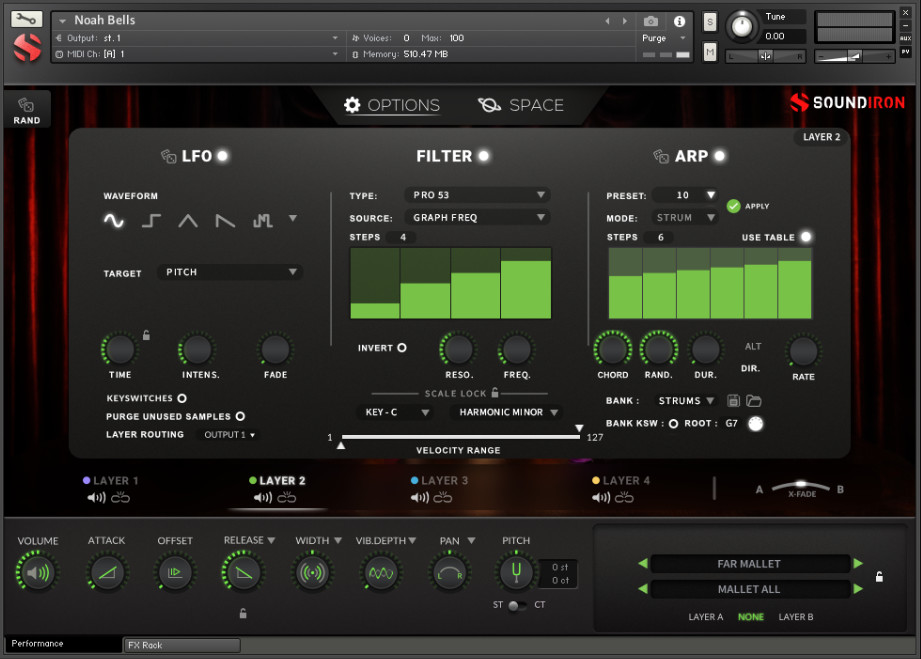Click the Solo S button
Viewport: 921px width, 659px height.
[710, 22]
